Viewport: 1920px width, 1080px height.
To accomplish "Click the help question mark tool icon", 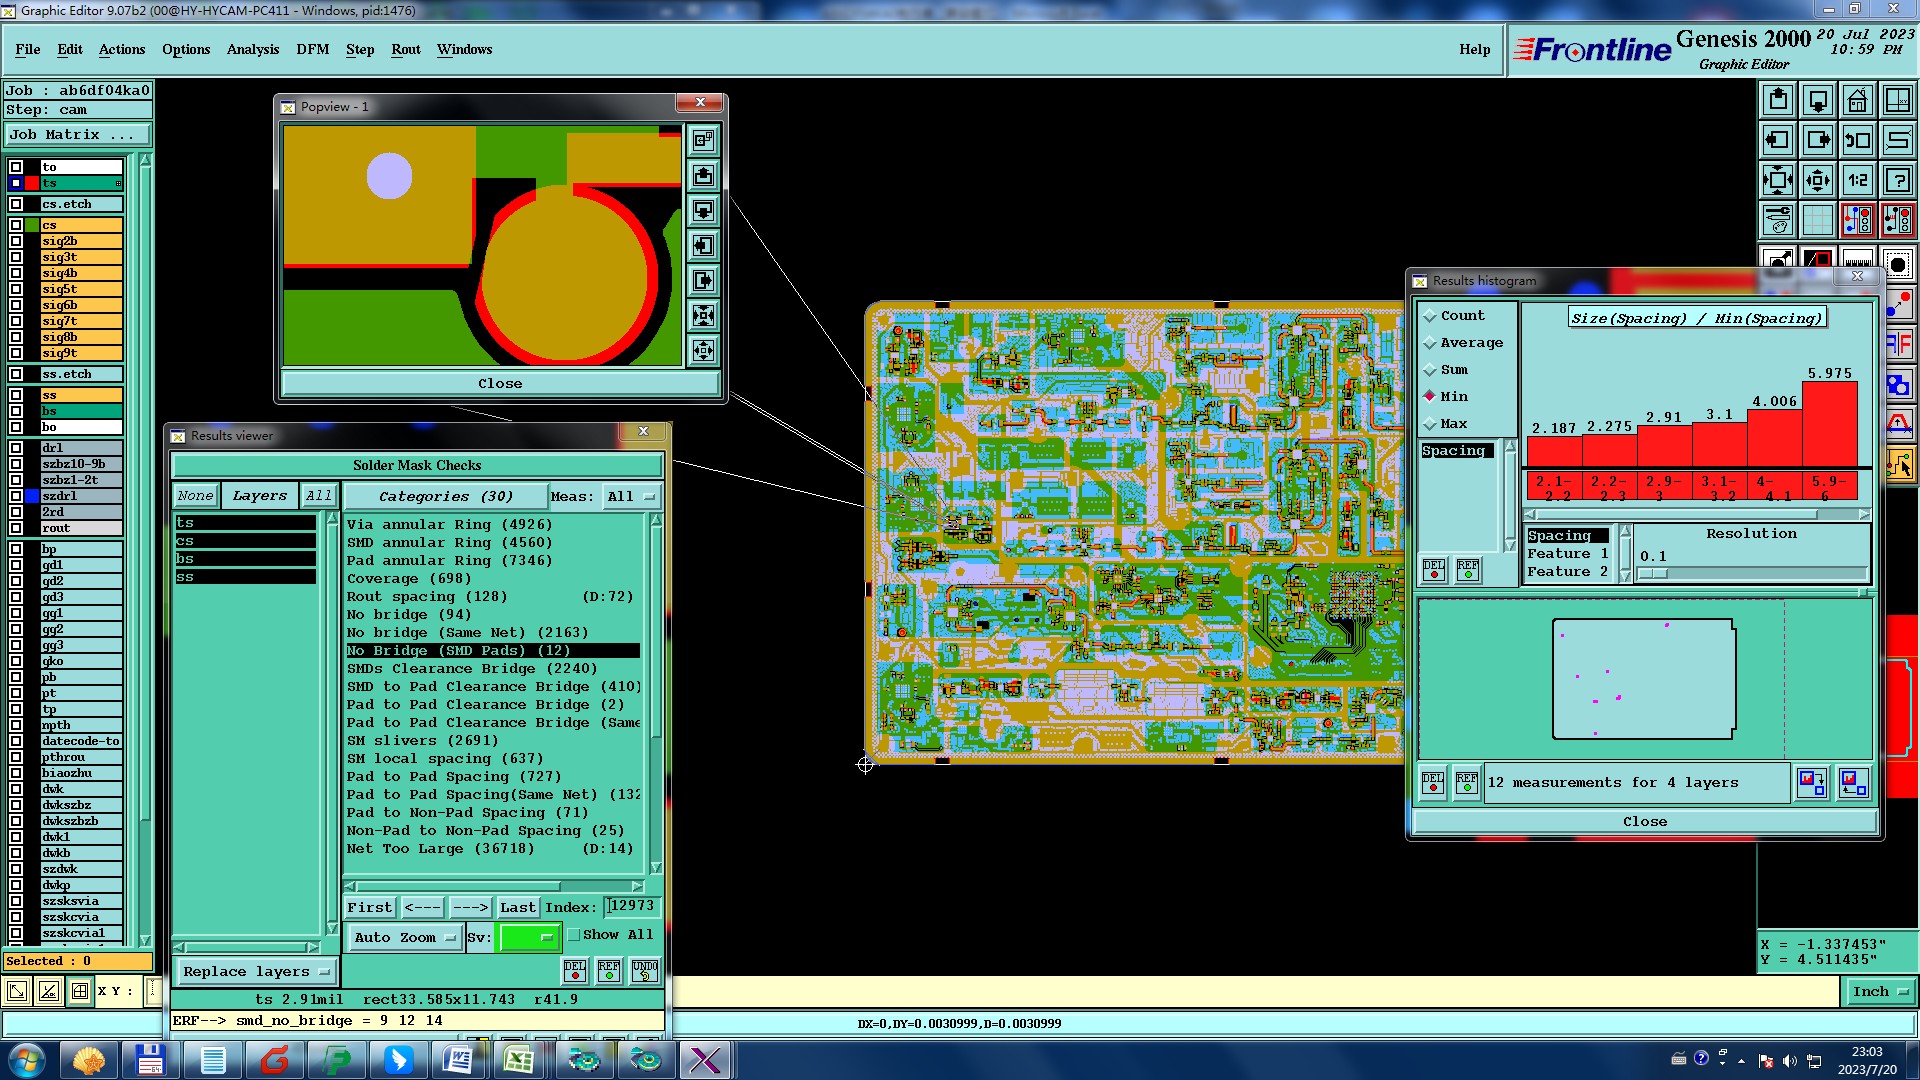I will (x=1897, y=180).
